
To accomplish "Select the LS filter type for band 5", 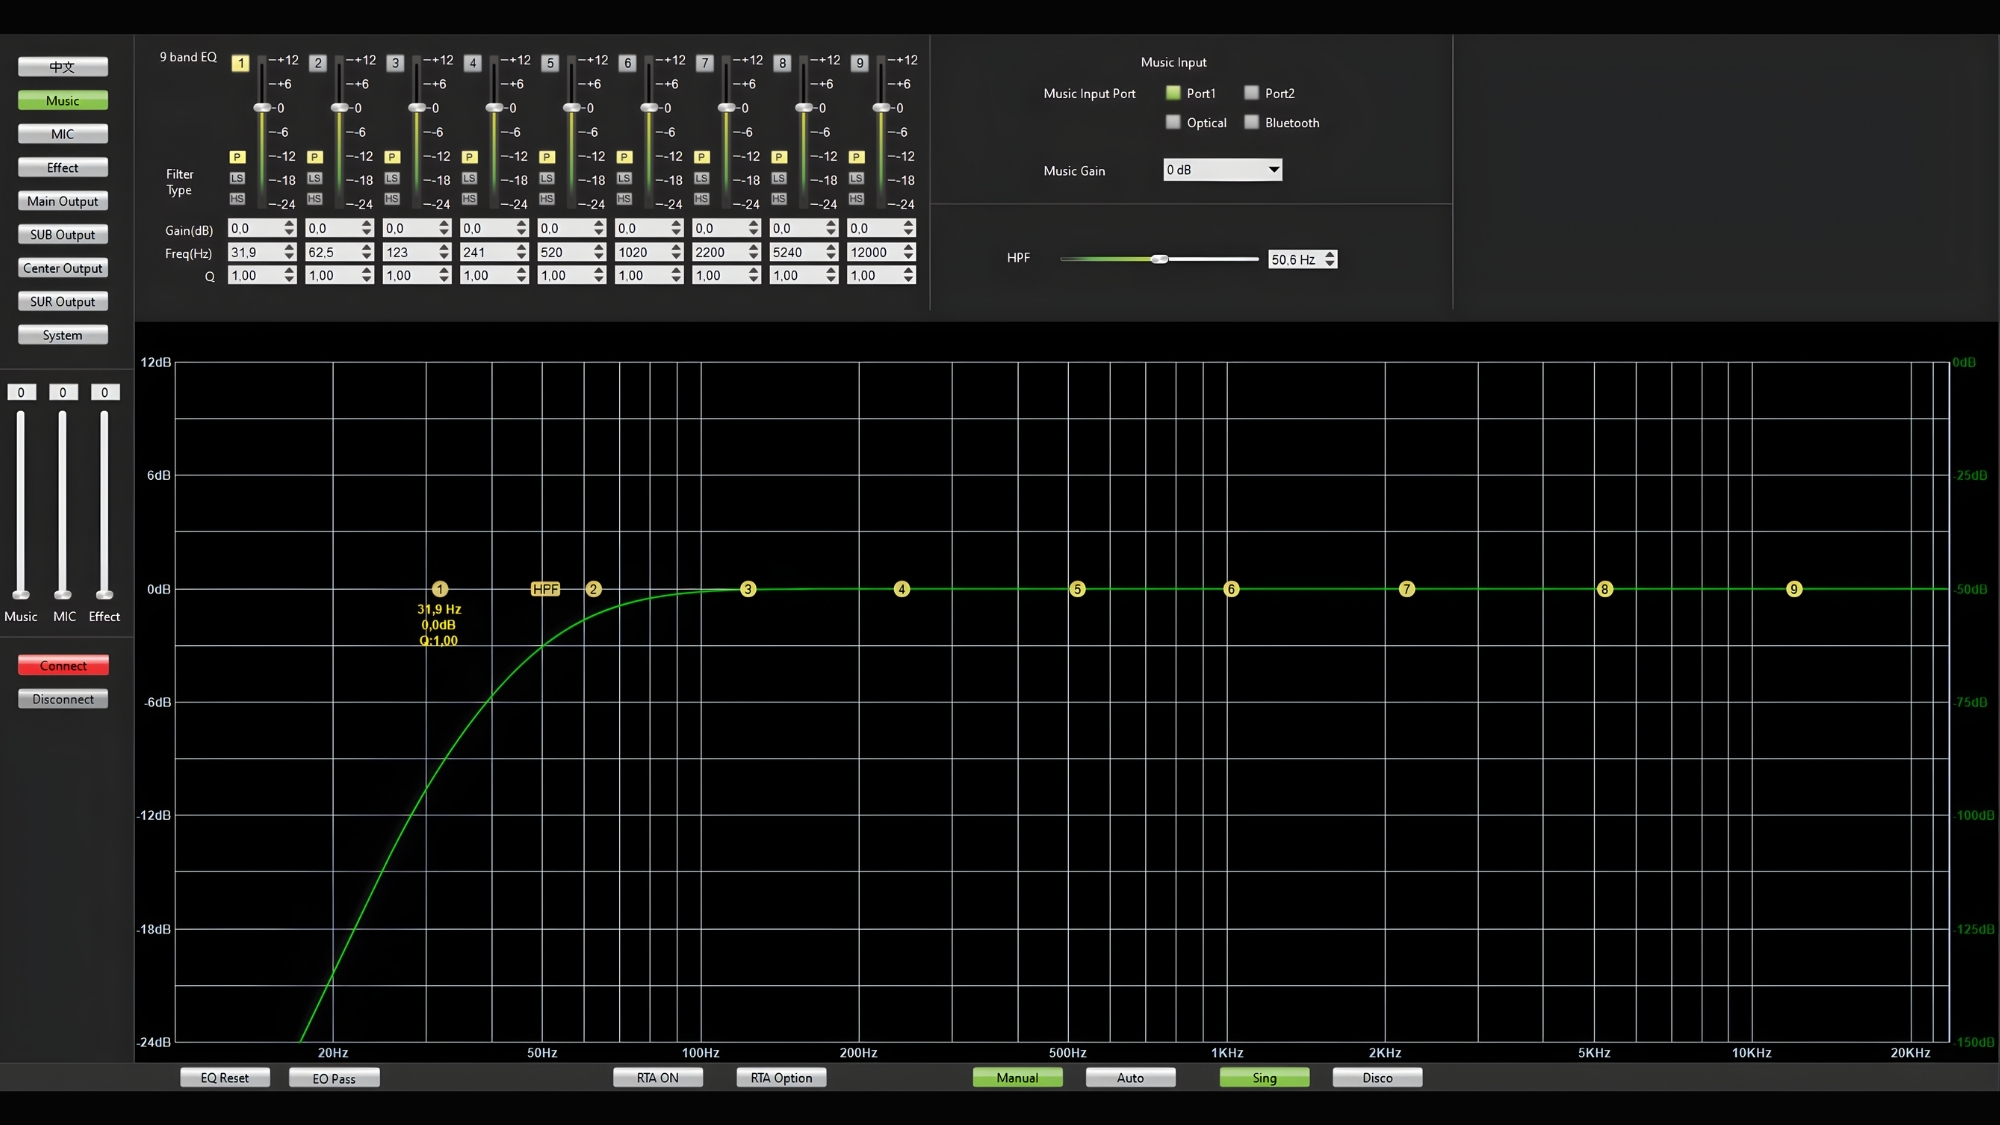I will point(547,178).
